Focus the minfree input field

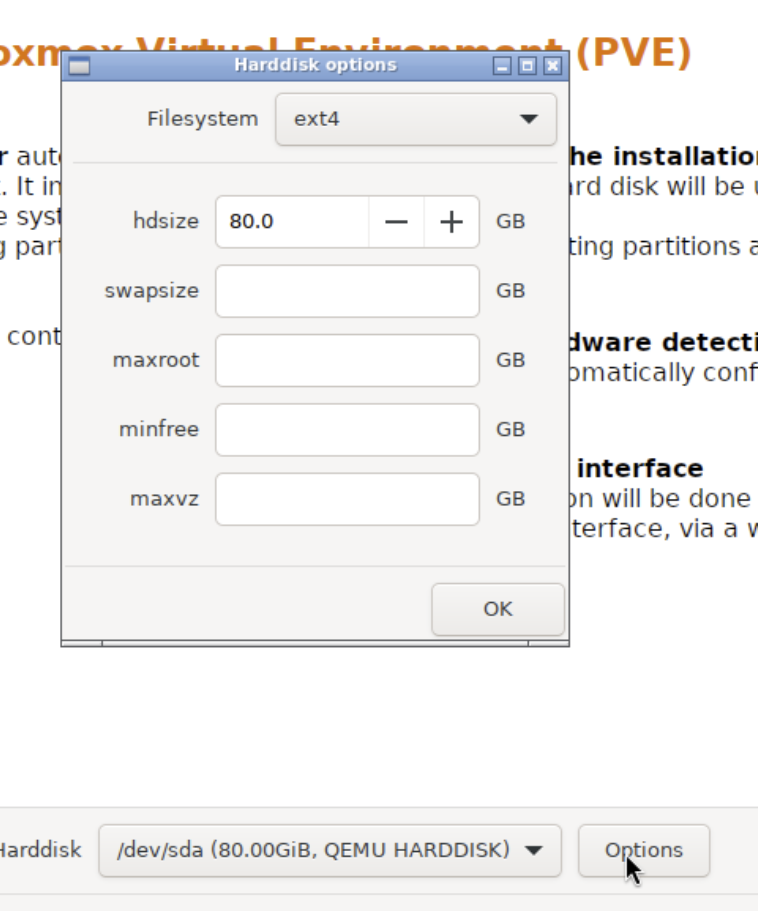347,430
